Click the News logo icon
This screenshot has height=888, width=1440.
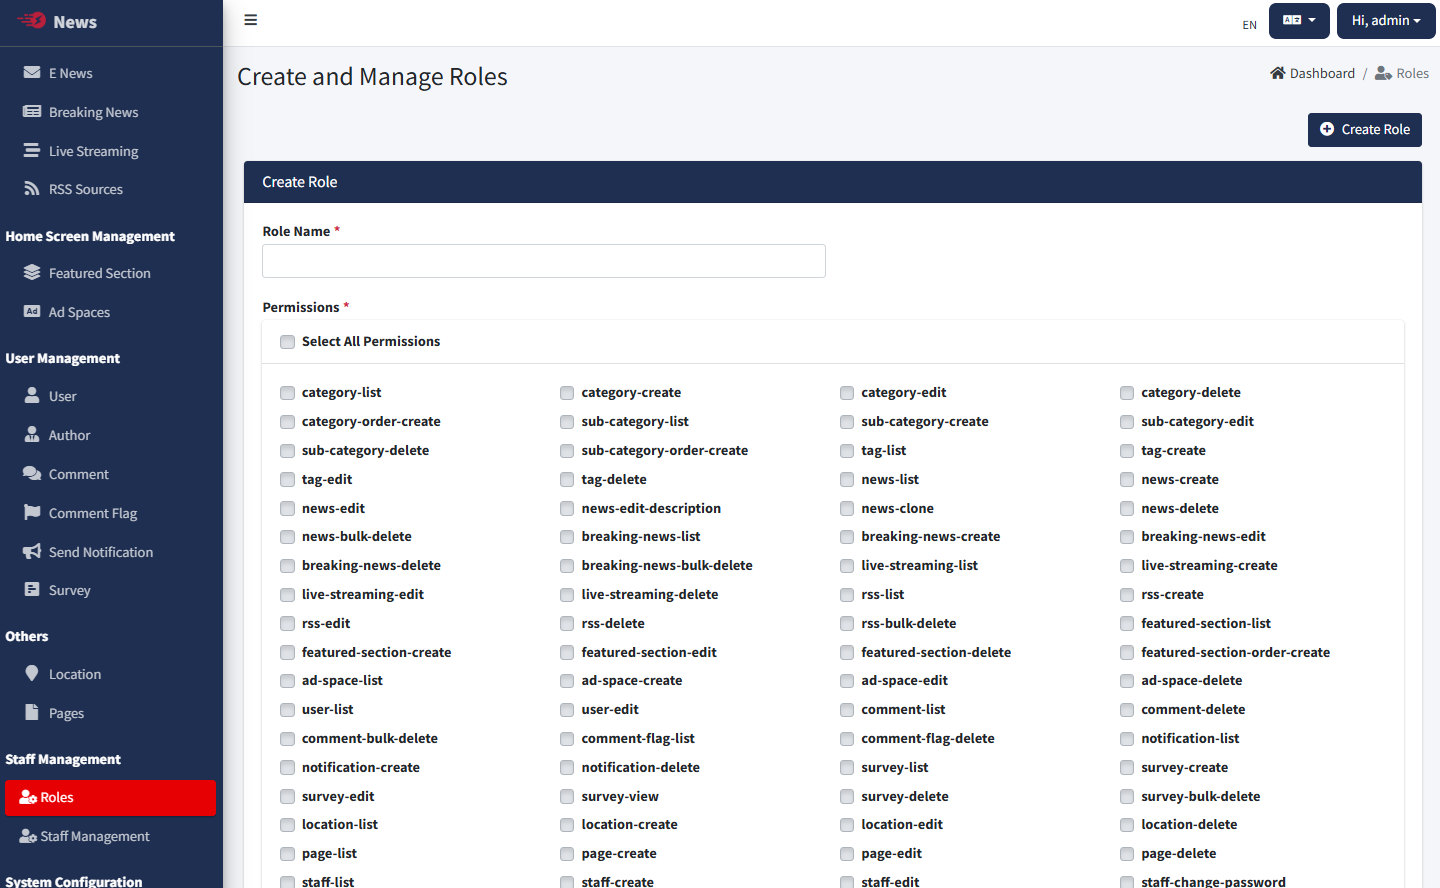pos(32,21)
